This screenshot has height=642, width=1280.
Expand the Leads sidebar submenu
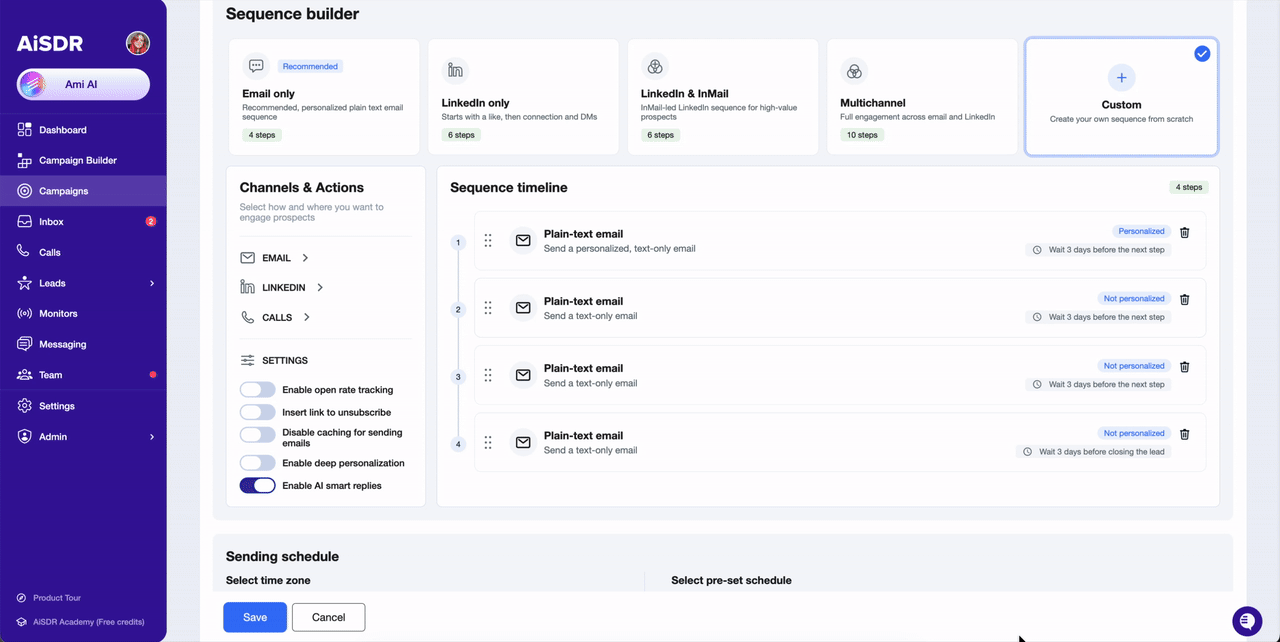[152, 283]
